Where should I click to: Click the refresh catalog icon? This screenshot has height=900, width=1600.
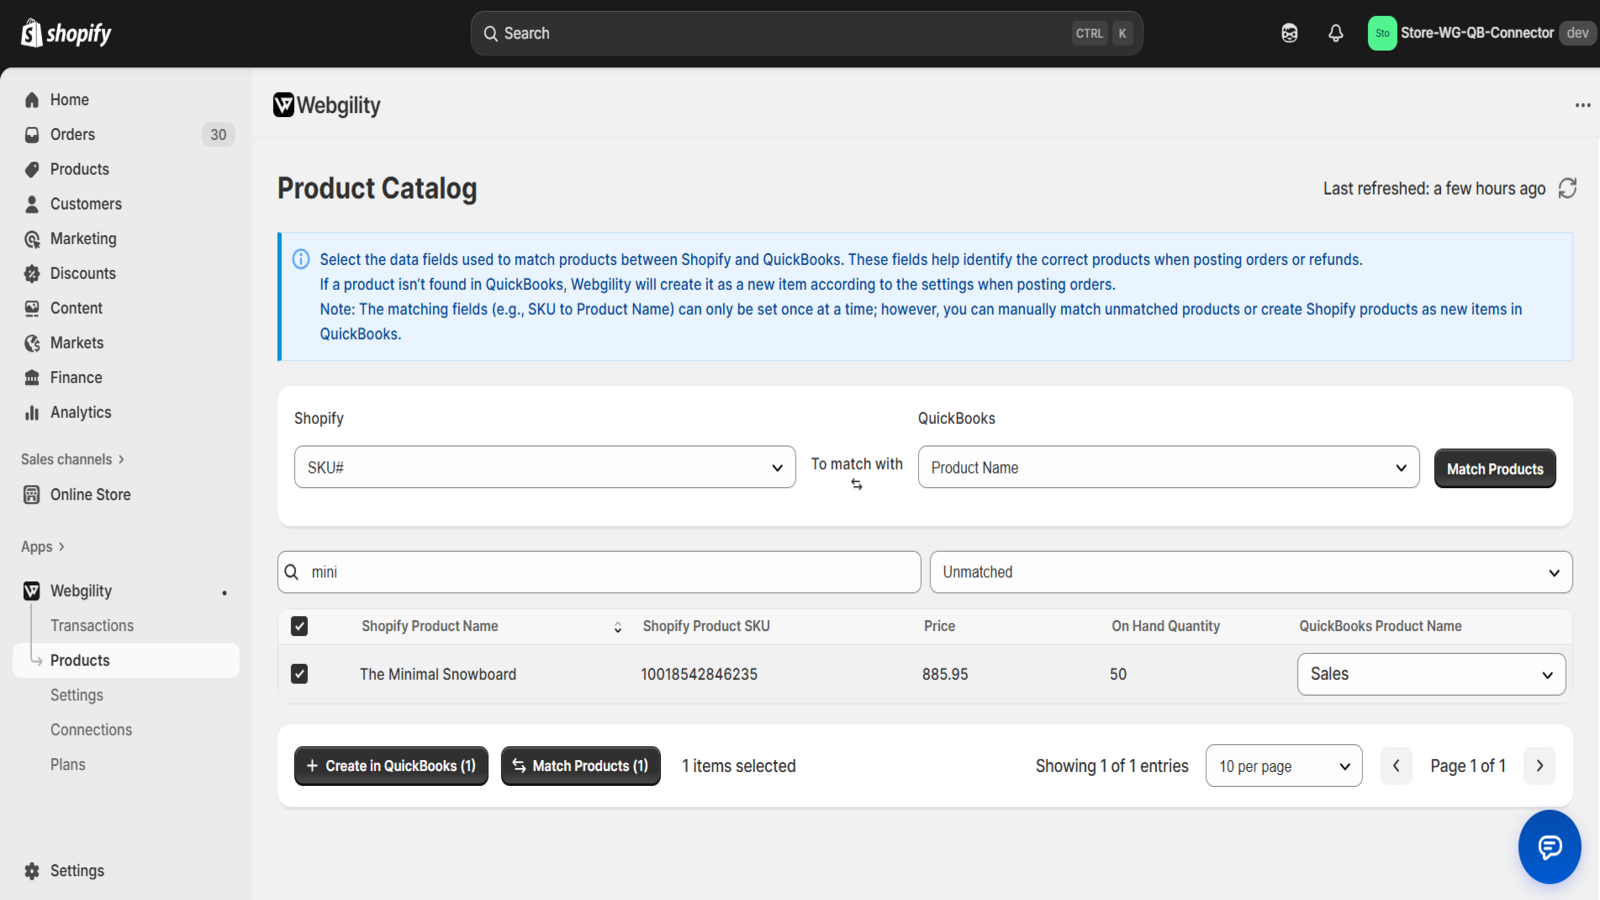click(x=1567, y=188)
